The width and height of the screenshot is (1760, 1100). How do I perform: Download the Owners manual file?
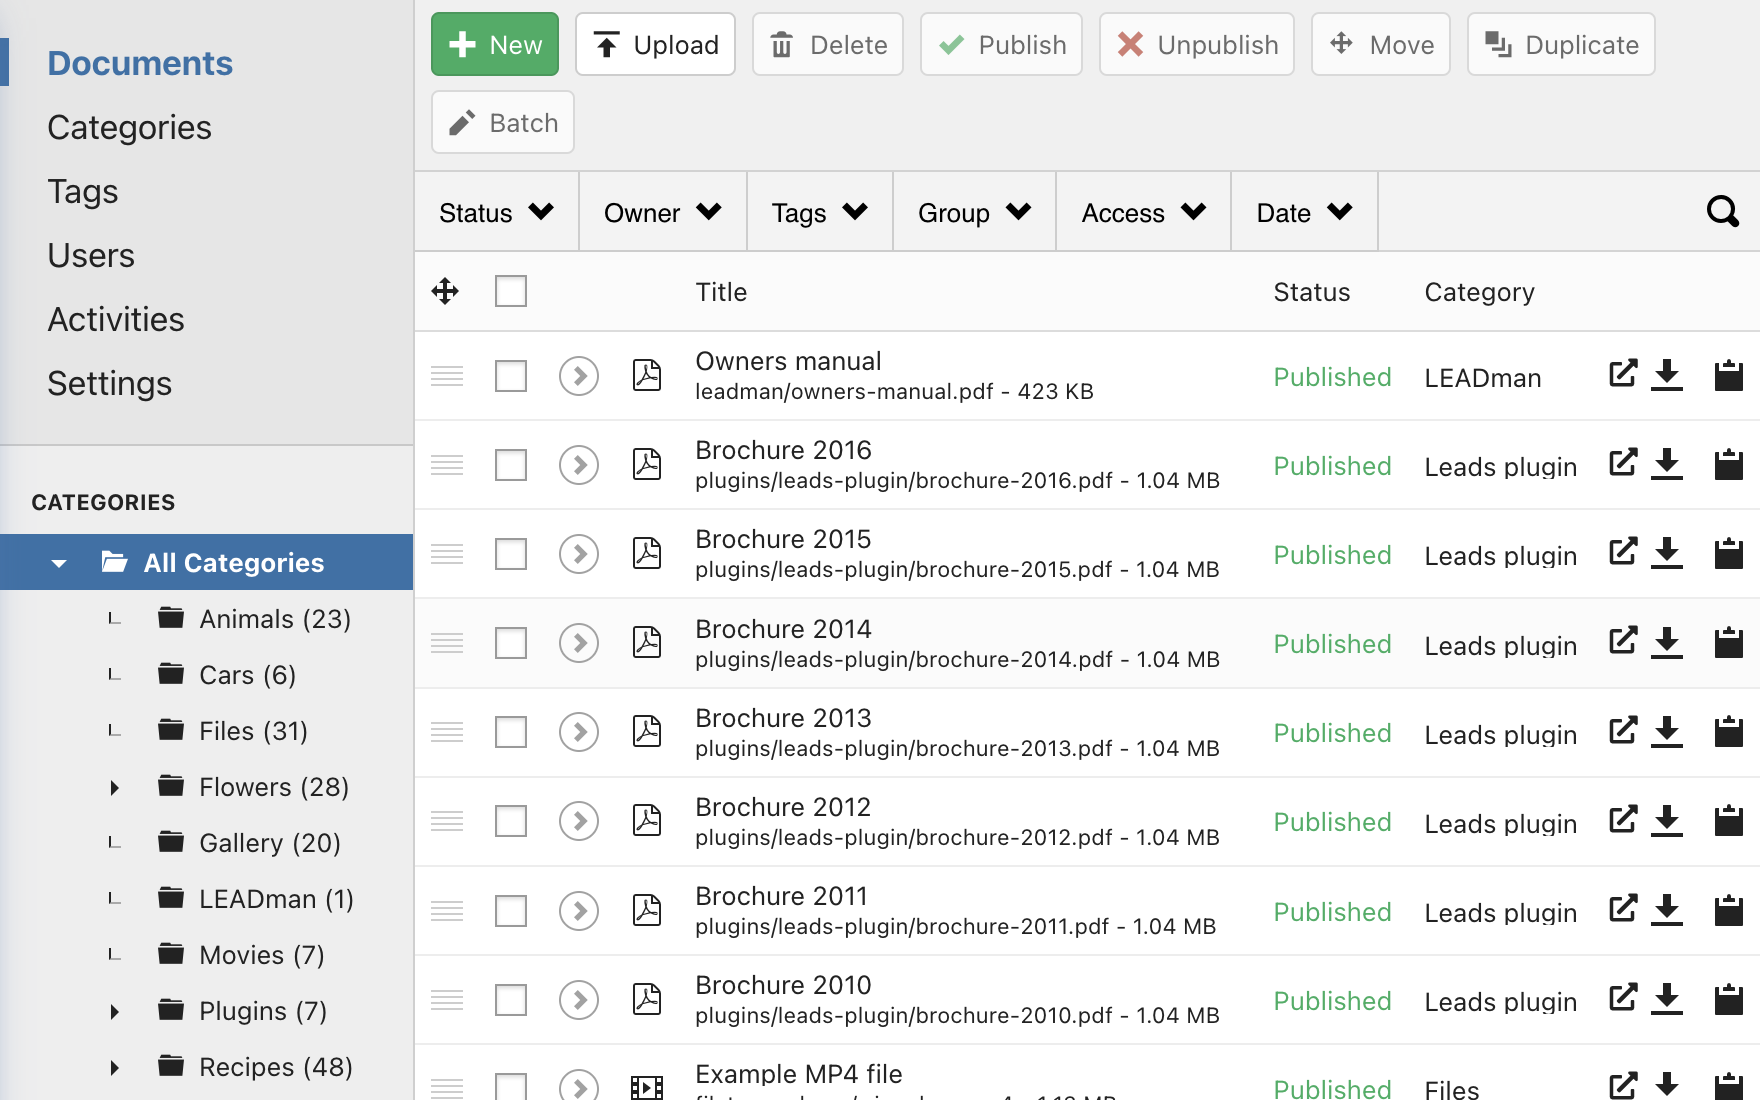pos(1666,375)
